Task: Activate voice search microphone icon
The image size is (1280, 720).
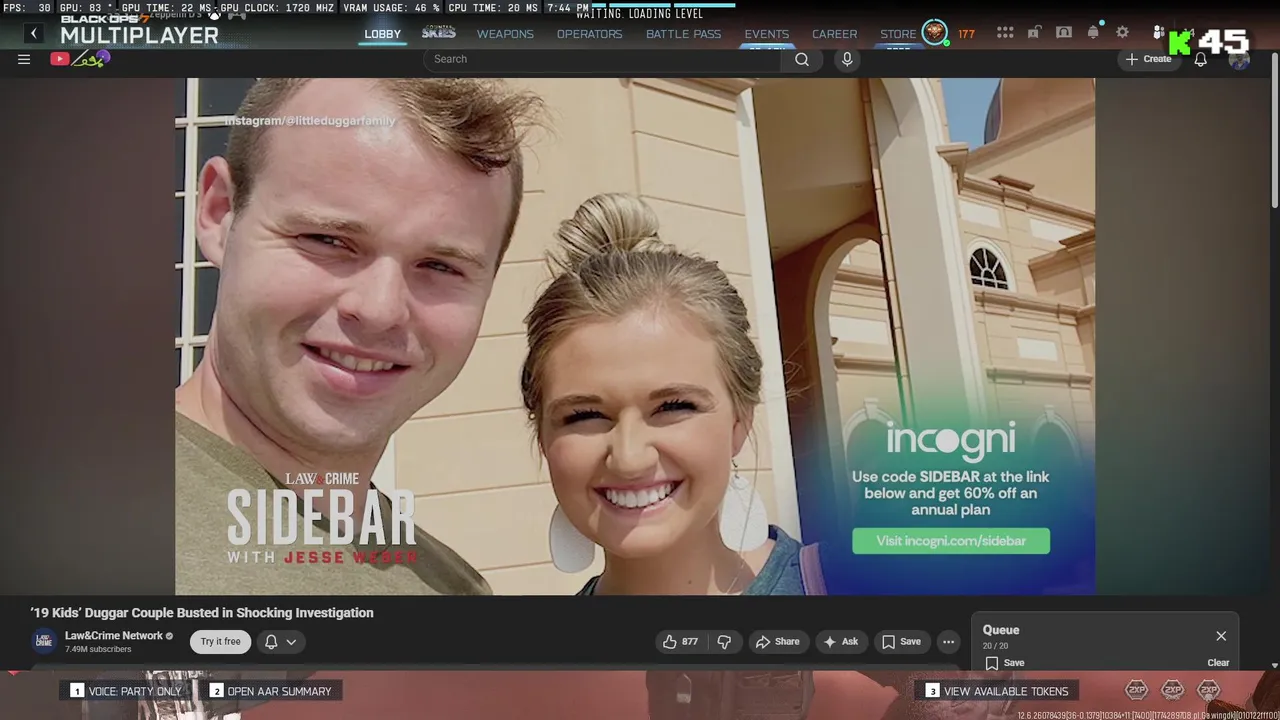Action: pos(847,59)
